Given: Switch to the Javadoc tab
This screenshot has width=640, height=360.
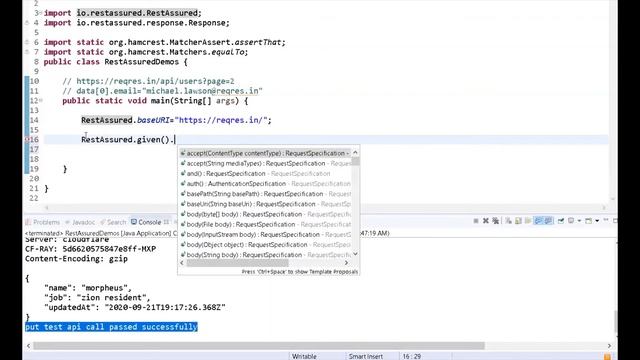Looking at the screenshot, I should point(80,222).
